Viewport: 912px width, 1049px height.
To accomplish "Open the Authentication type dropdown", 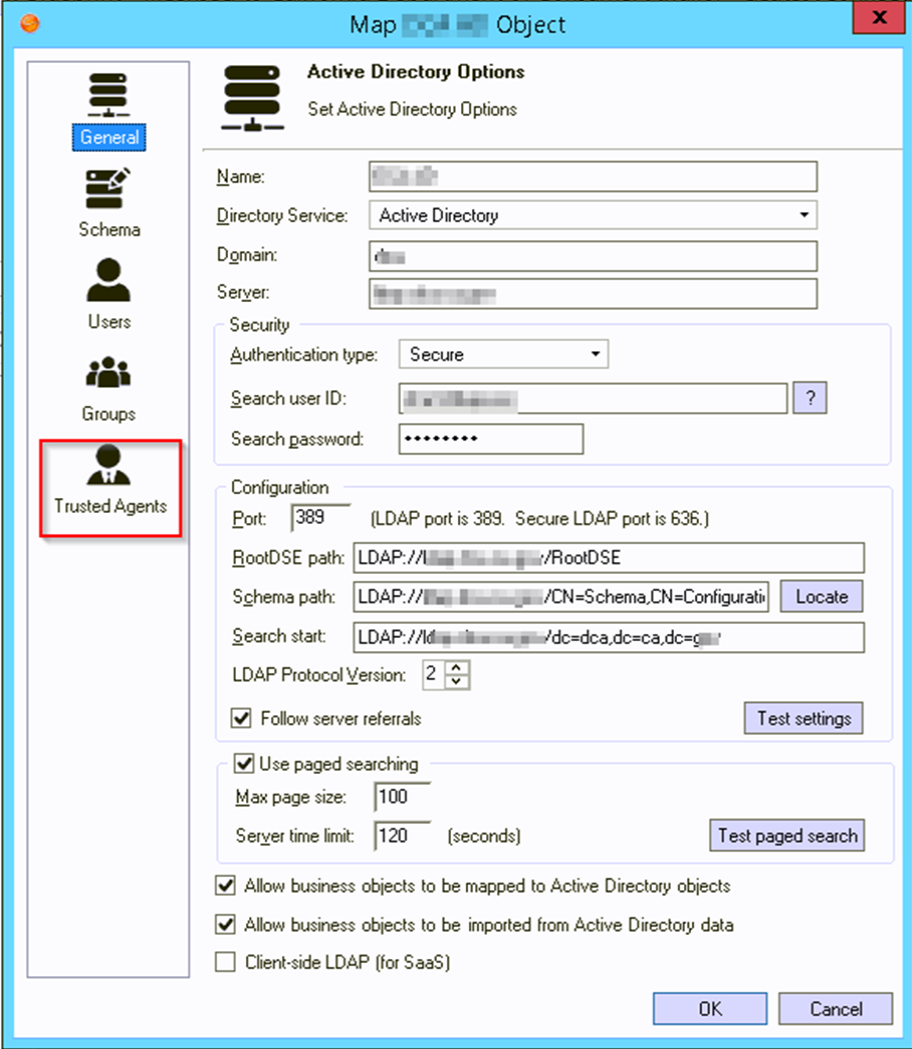I will point(595,354).
